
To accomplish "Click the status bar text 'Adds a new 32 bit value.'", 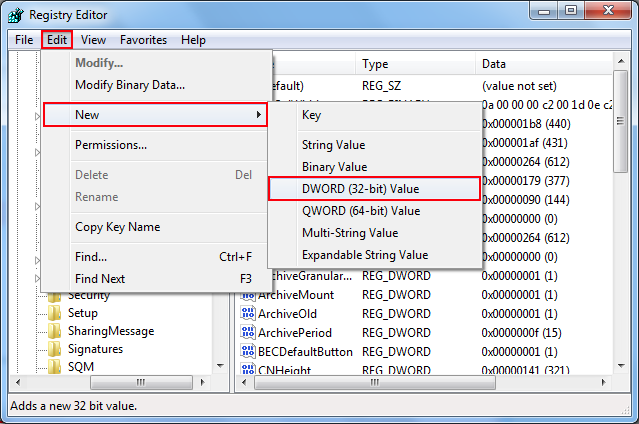I will coord(73,406).
